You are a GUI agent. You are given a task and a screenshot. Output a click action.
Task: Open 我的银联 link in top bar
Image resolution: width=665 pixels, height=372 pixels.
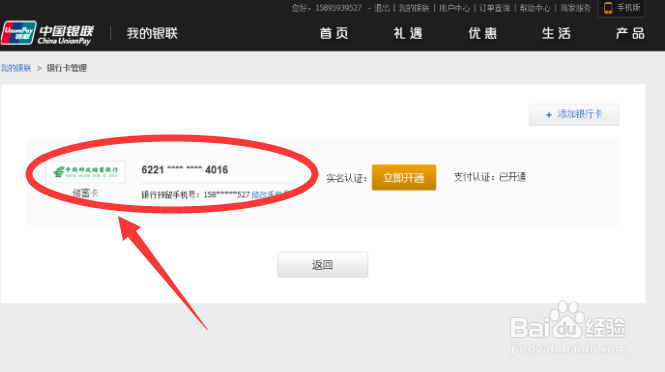[414, 8]
